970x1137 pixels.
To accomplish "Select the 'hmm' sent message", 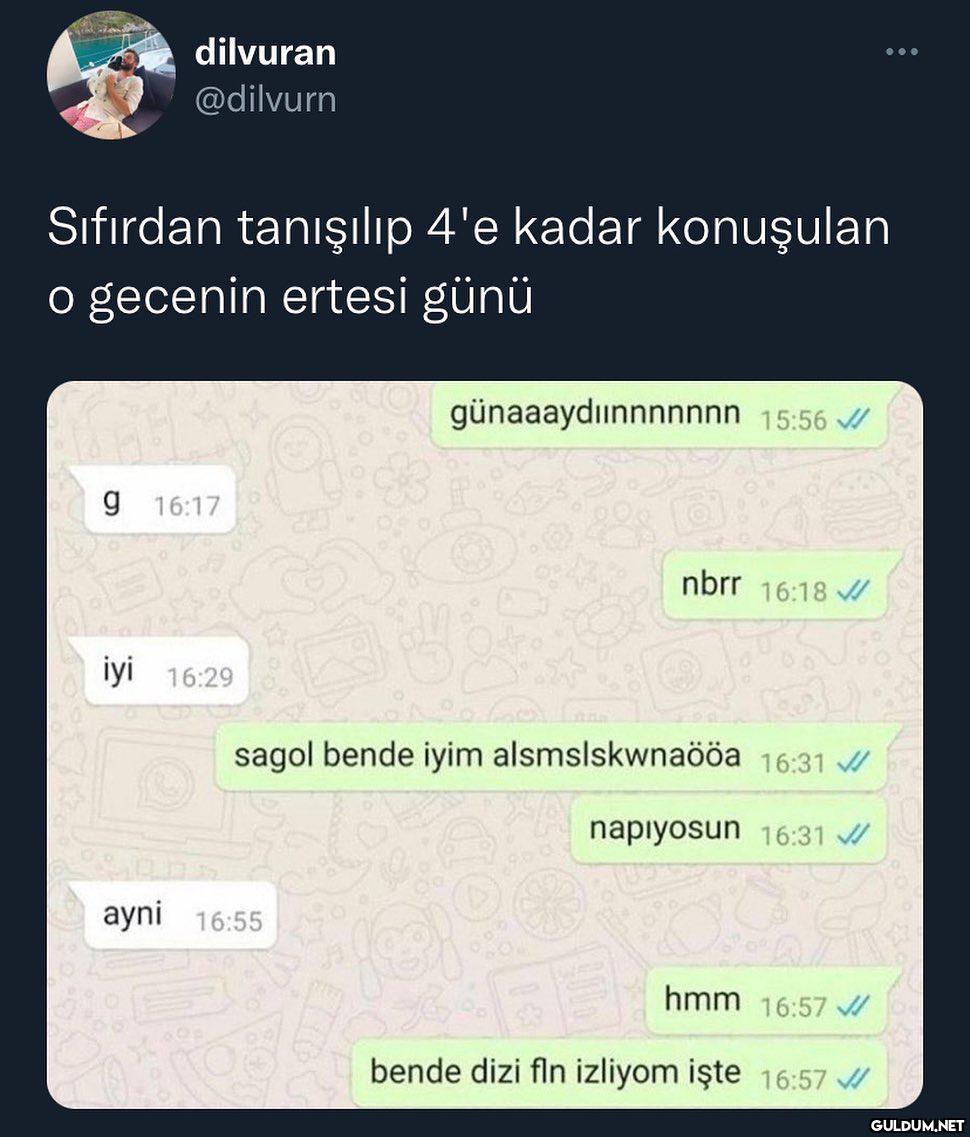I will (772, 1001).
